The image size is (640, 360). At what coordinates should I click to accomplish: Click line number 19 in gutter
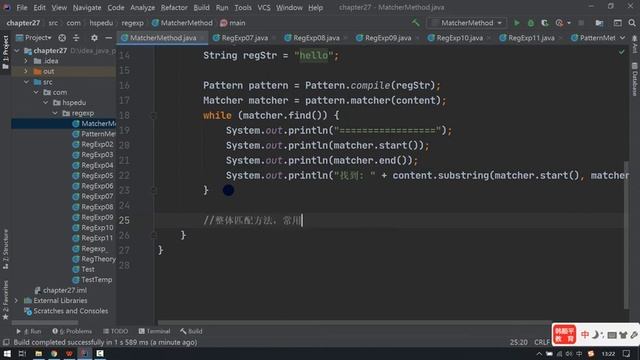pos(124,130)
